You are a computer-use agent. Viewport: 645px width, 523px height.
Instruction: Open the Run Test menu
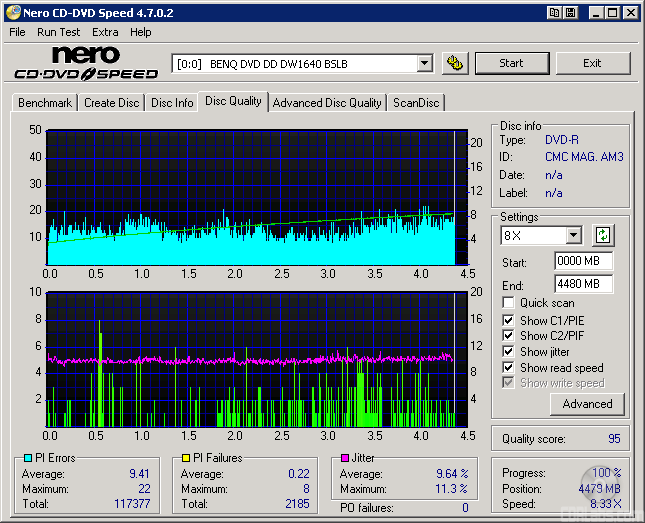(58, 32)
